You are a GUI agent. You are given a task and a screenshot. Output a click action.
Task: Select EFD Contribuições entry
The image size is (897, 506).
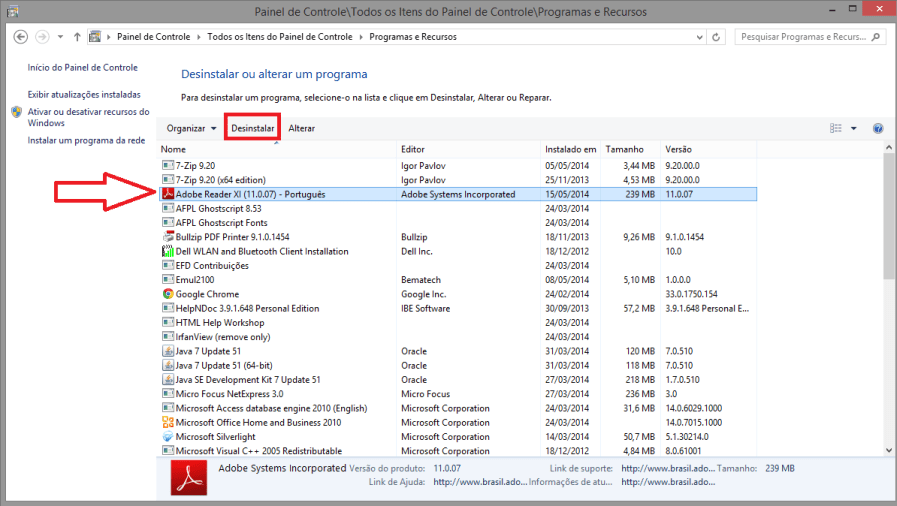(212, 265)
